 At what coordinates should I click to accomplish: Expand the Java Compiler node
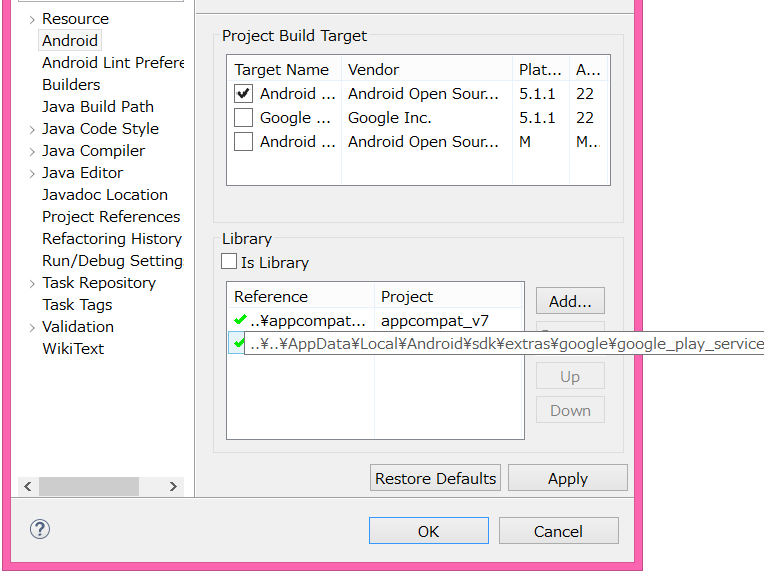(32, 151)
